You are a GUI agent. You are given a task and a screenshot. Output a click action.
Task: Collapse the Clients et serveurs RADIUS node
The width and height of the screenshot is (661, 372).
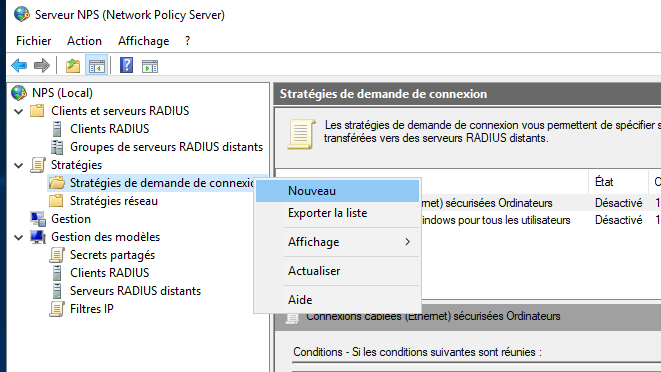pyautogui.click(x=19, y=111)
